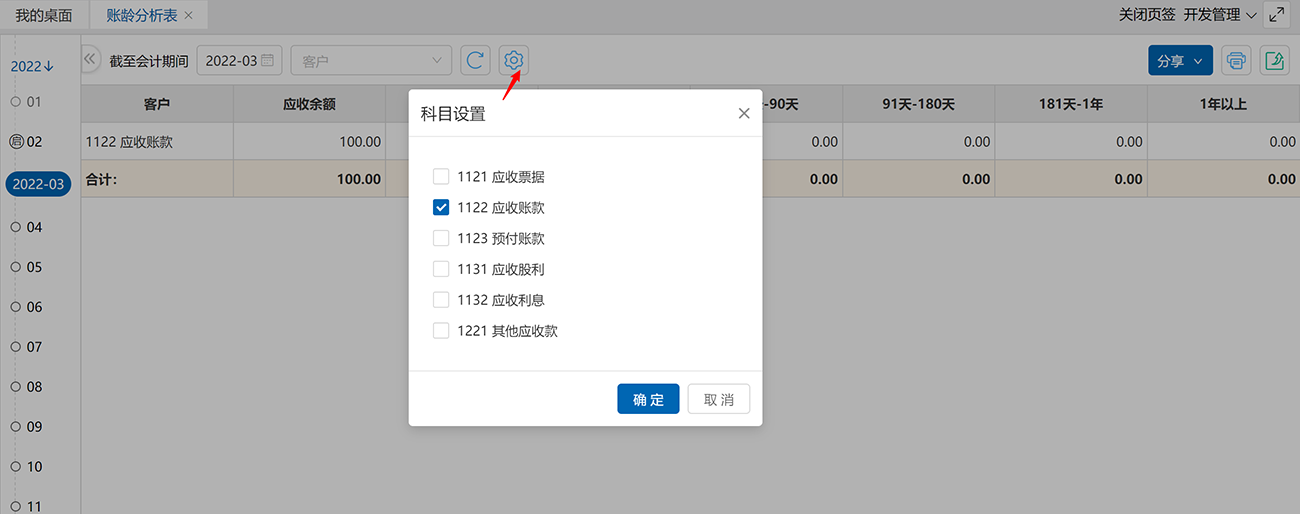Open the 客户 dropdown
The image size is (1300, 514).
[371, 61]
